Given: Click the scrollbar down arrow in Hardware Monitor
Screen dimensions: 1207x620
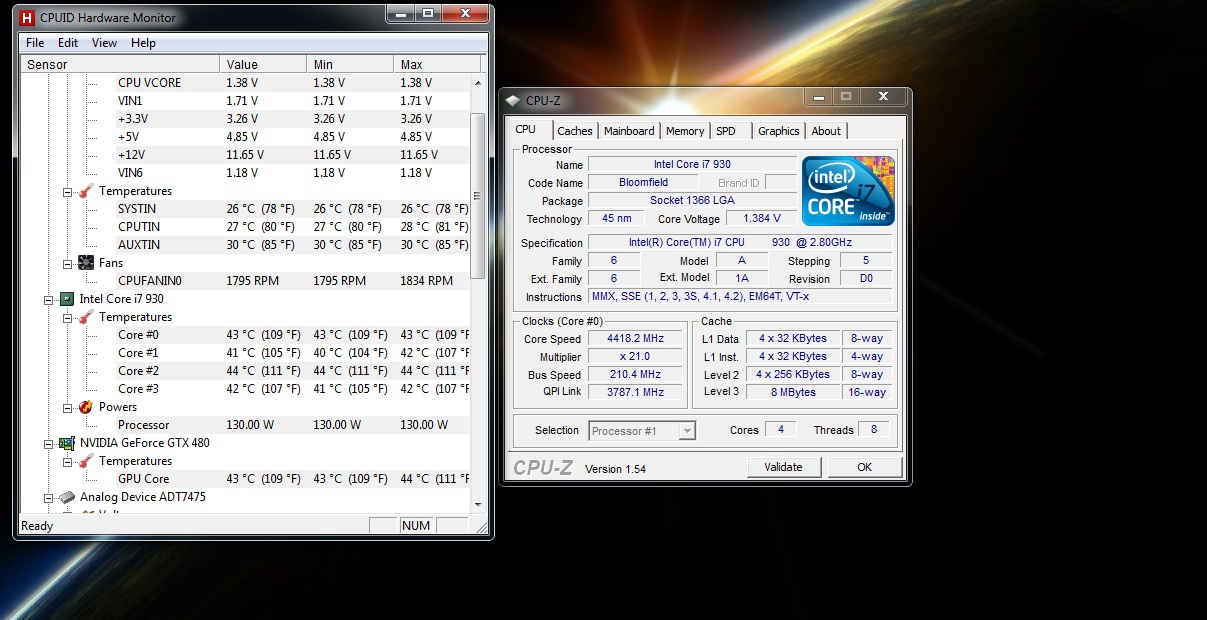Looking at the screenshot, I should tap(478, 505).
